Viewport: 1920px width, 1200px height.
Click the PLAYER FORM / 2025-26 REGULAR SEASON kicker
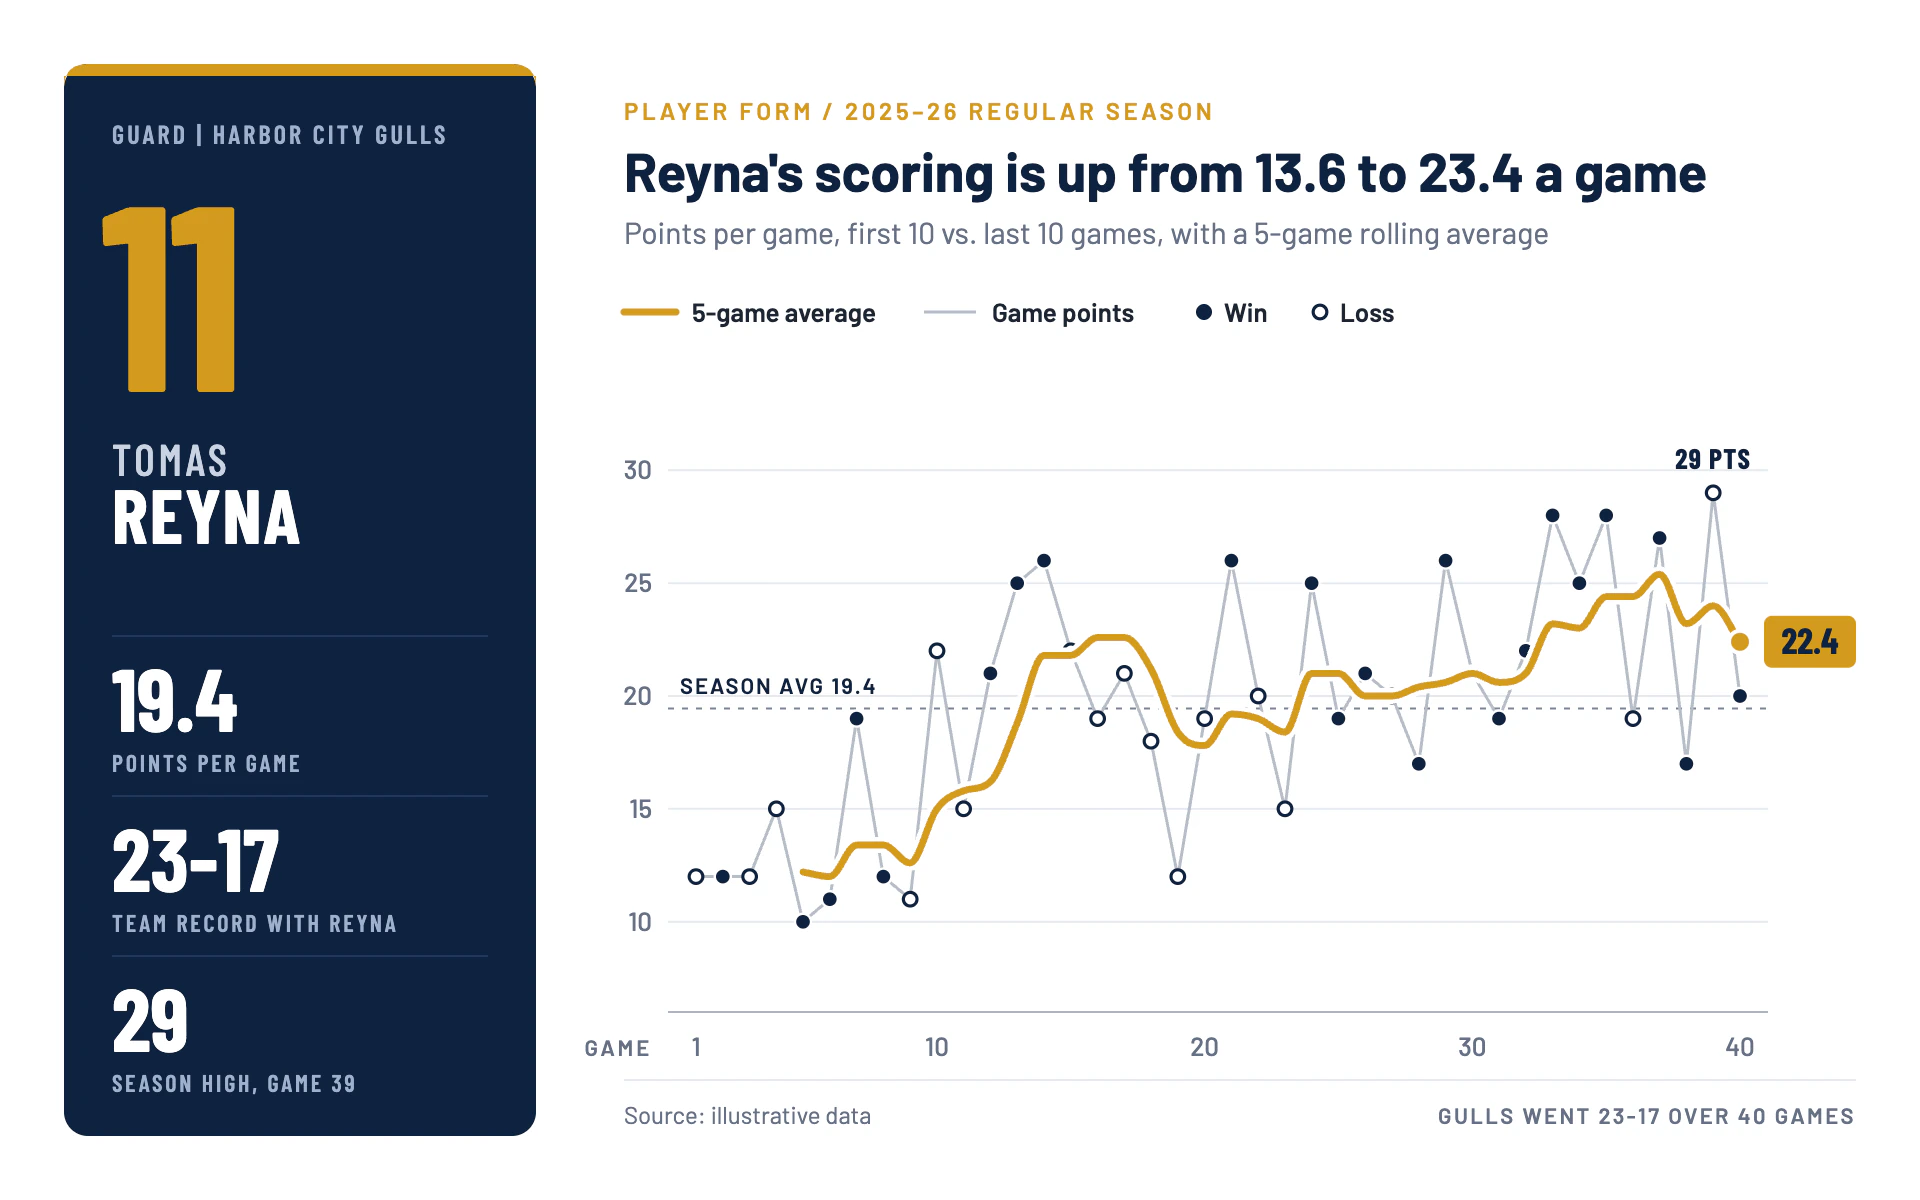[x=918, y=112]
